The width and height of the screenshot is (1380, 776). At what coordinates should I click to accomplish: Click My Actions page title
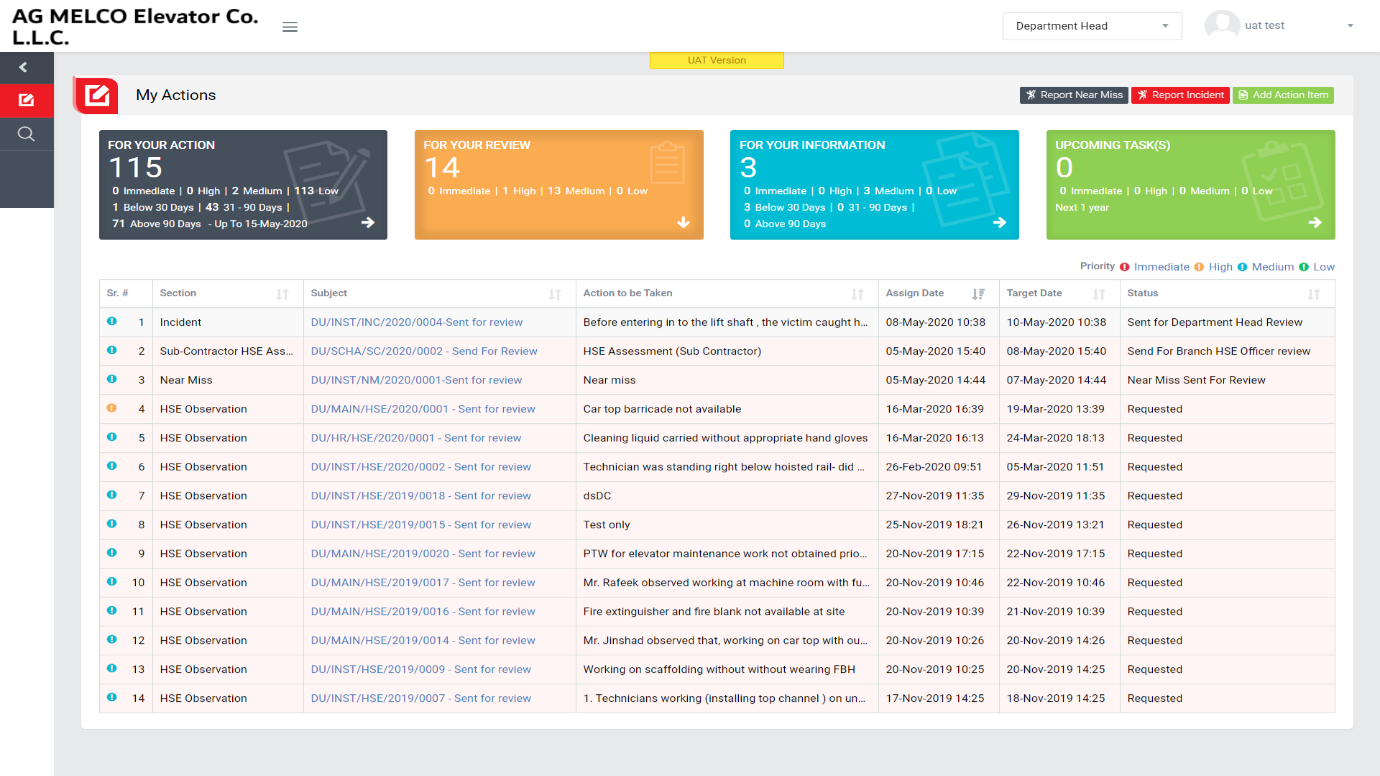tap(176, 95)
